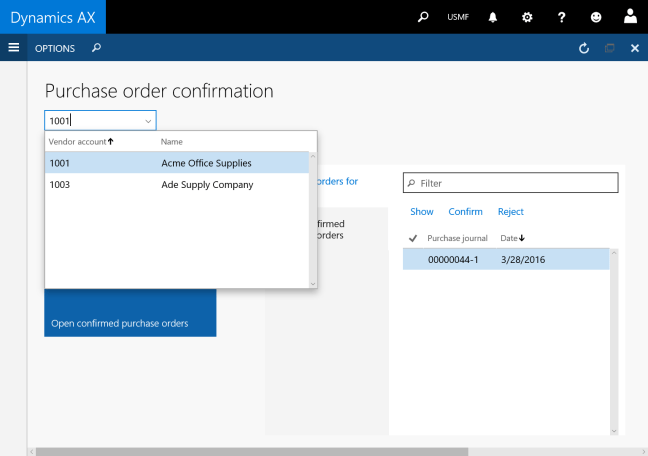Click search icon next to OPTIONS
This screenshot has width=648, height=456.
96,47
